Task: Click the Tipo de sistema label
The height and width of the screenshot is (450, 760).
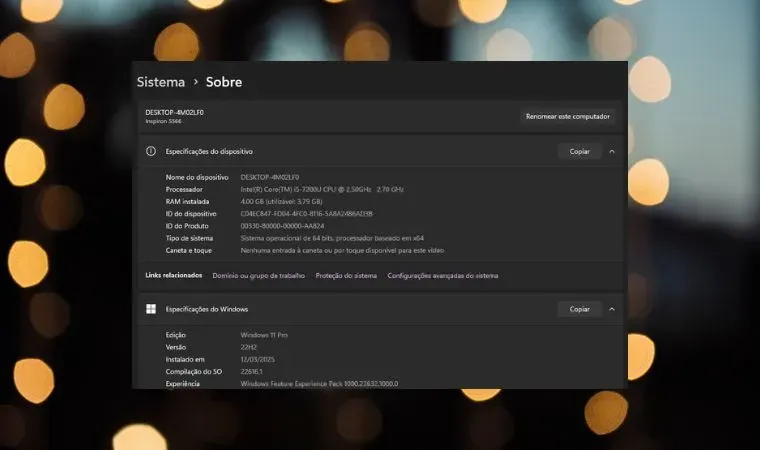Action: [x=189, y=238]
